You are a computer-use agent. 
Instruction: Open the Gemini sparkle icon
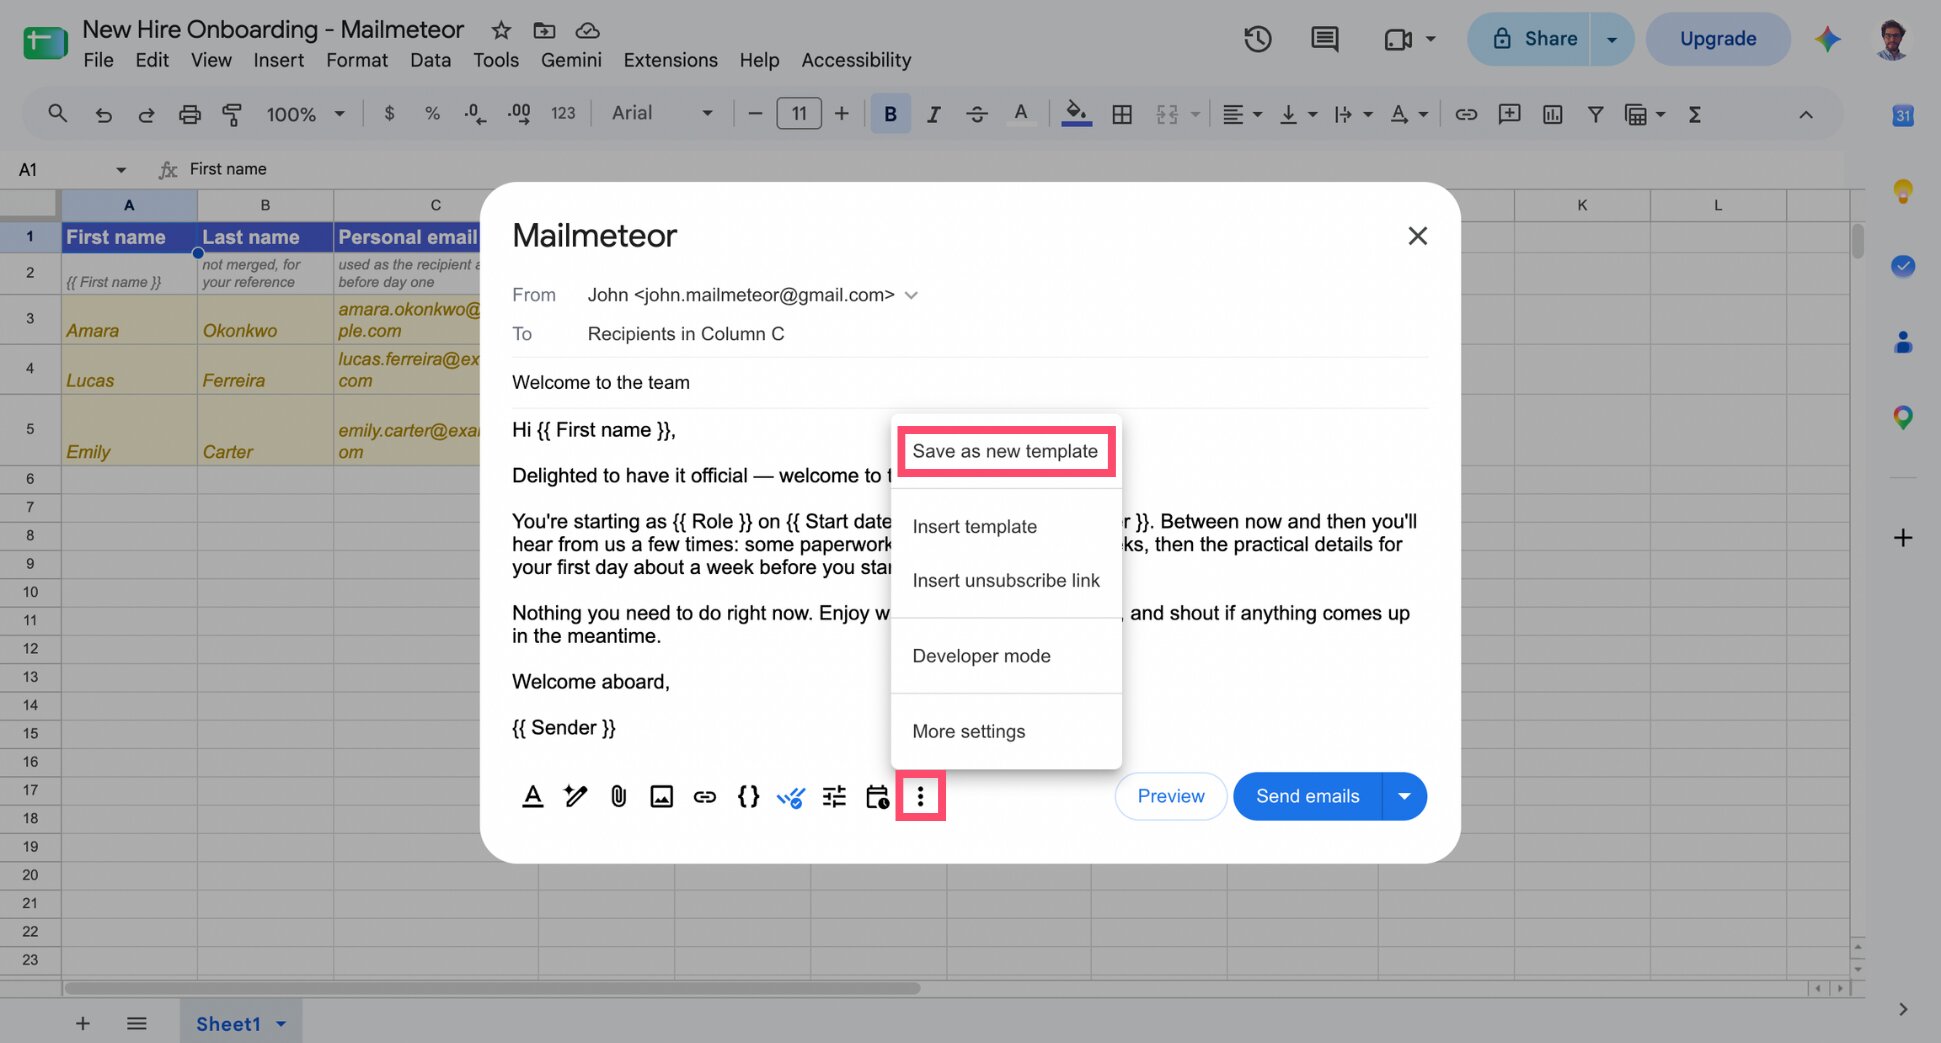tap(1827, 39)
